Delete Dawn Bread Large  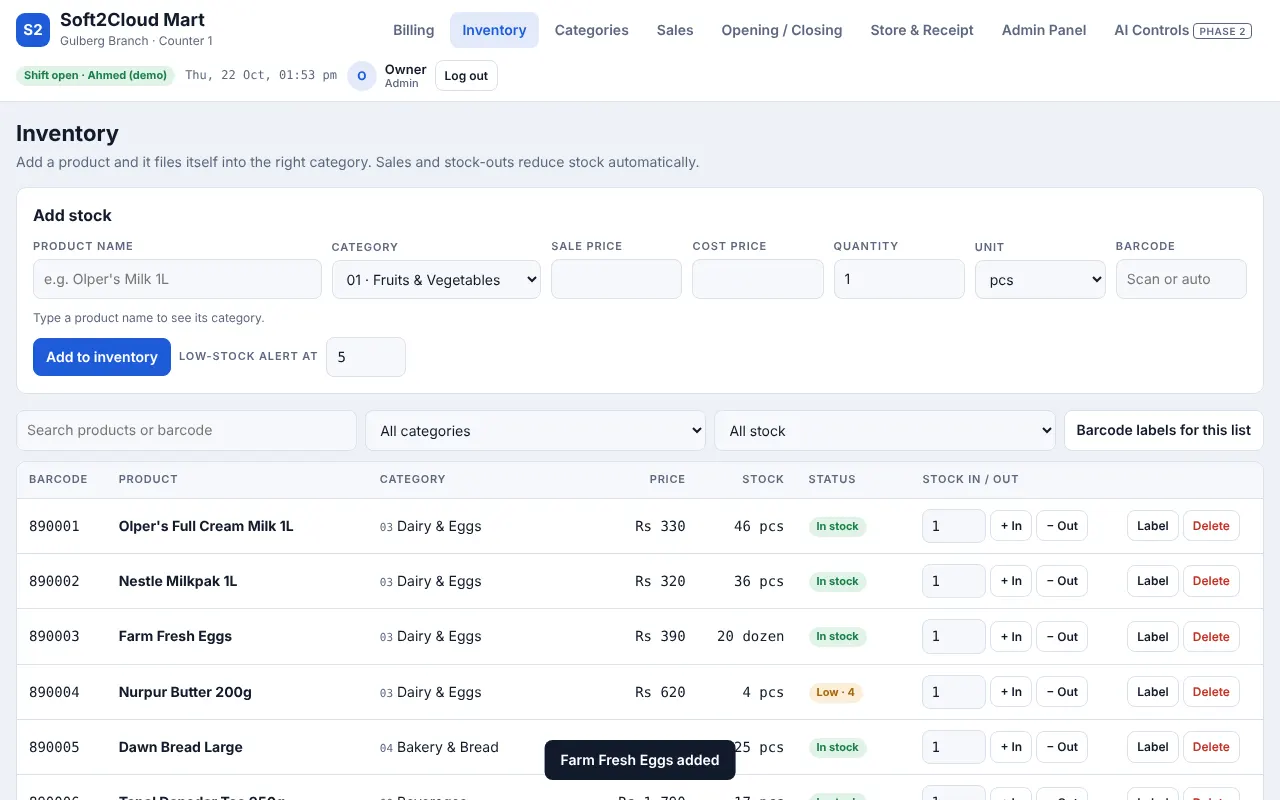(x=1211, y=747)
